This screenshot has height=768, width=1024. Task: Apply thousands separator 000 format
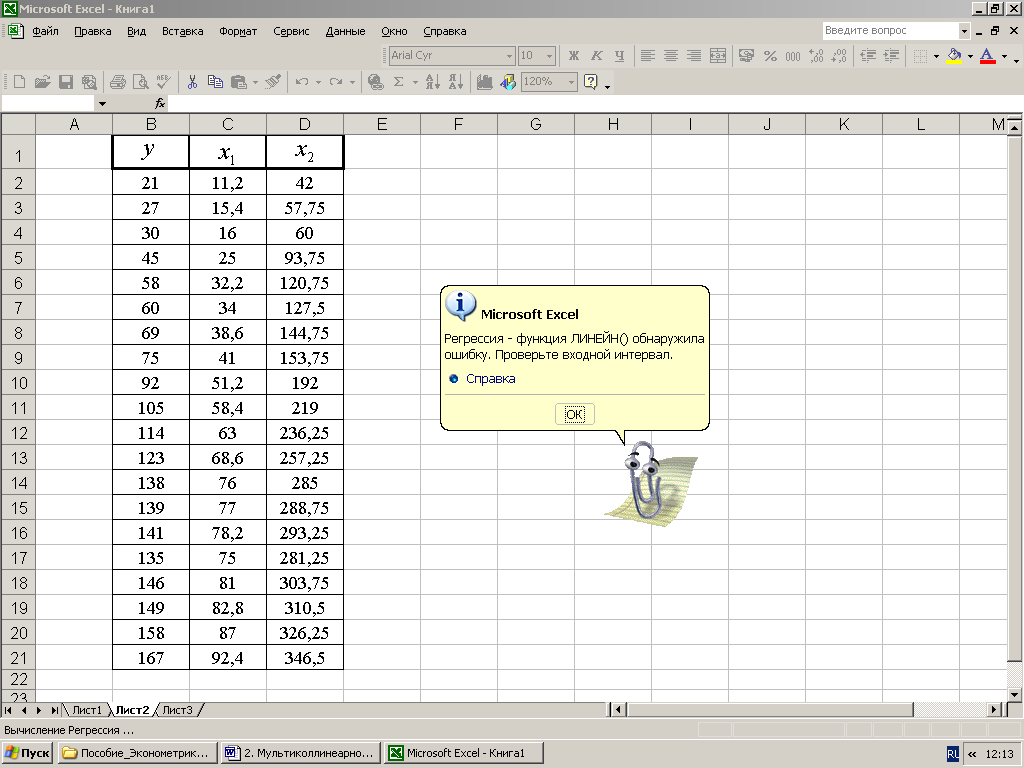click(x=793, y=56)
